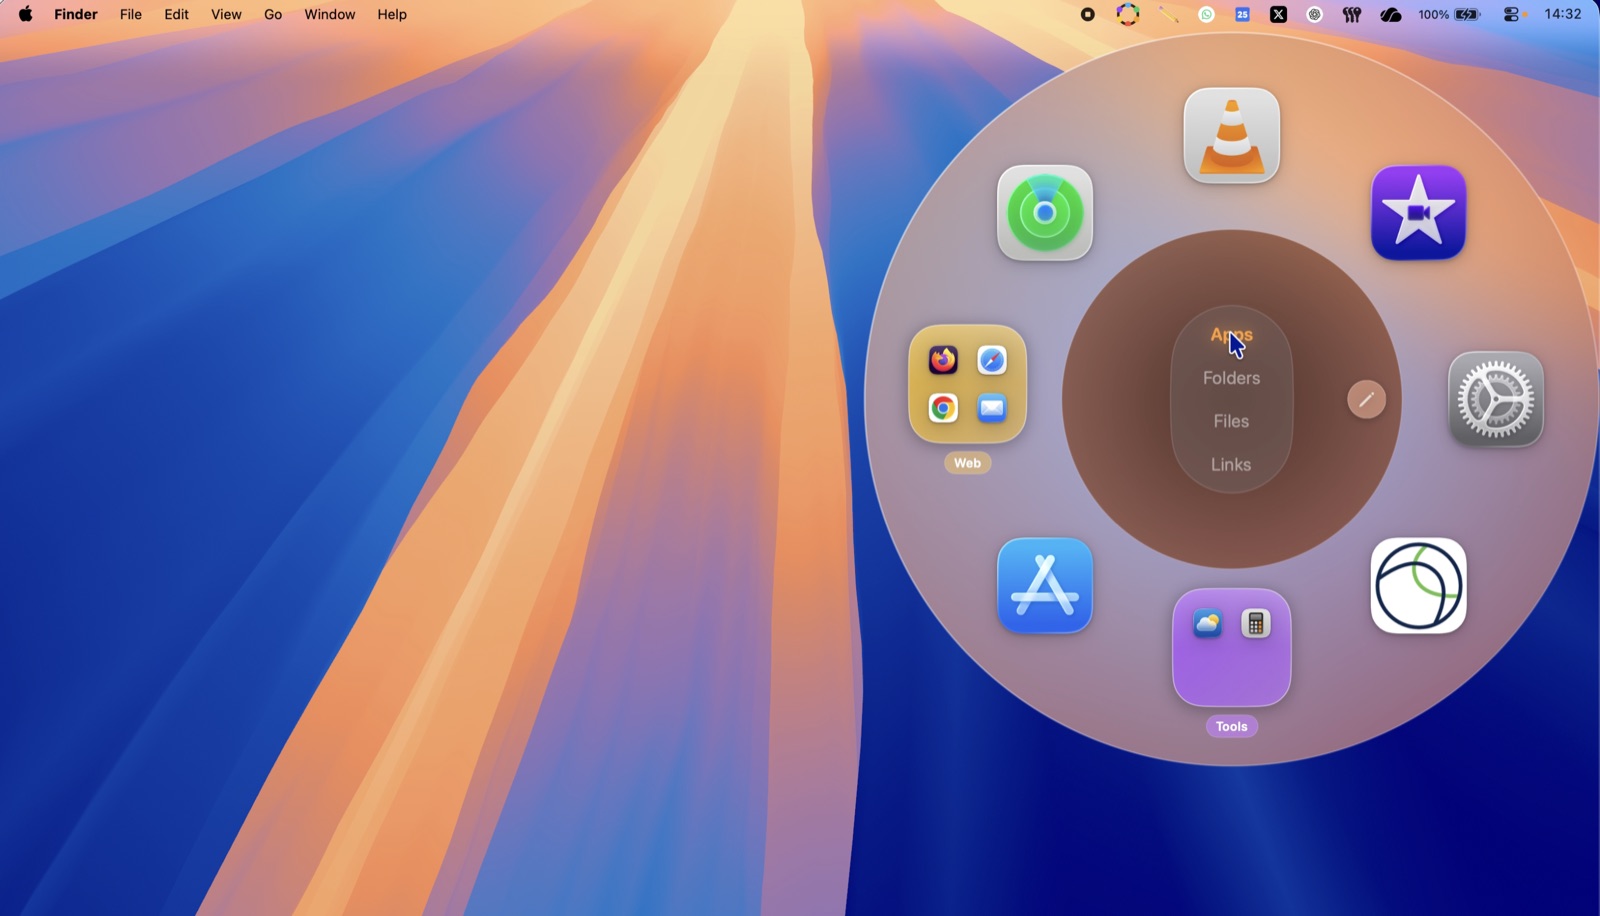The height and width of the screenshot is (916, 1600).
Task: Open the ChatGPT menu bar icon
Action: (x=1315, y=14)
